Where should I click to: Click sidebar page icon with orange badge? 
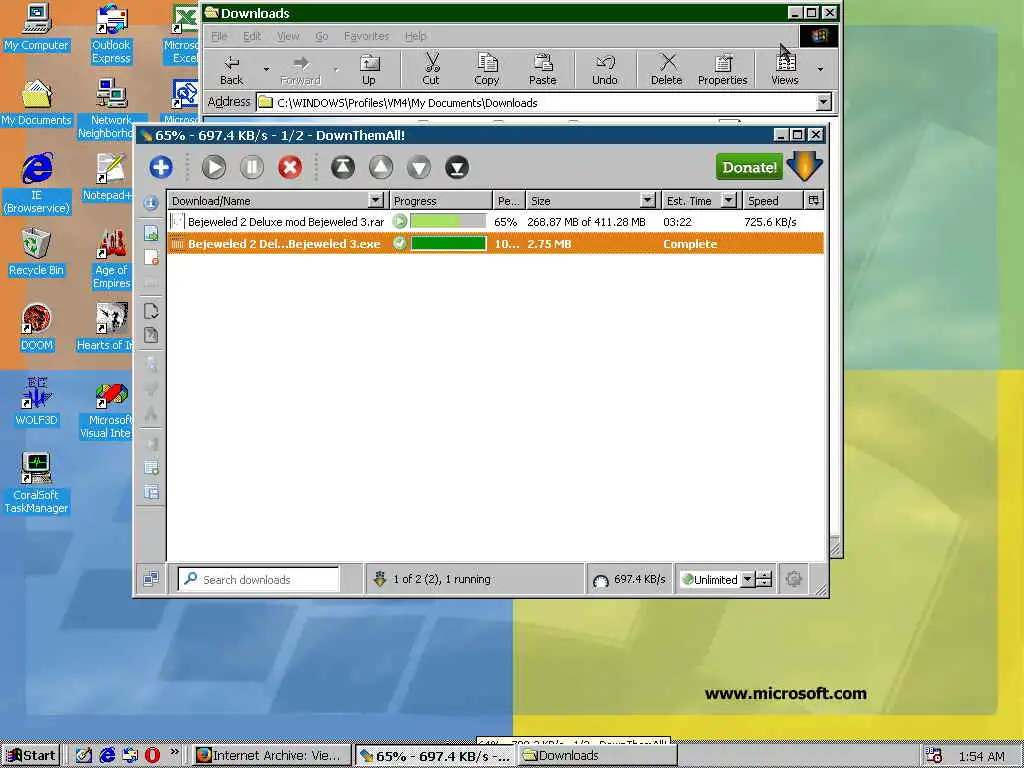click(x=151, y=257)
